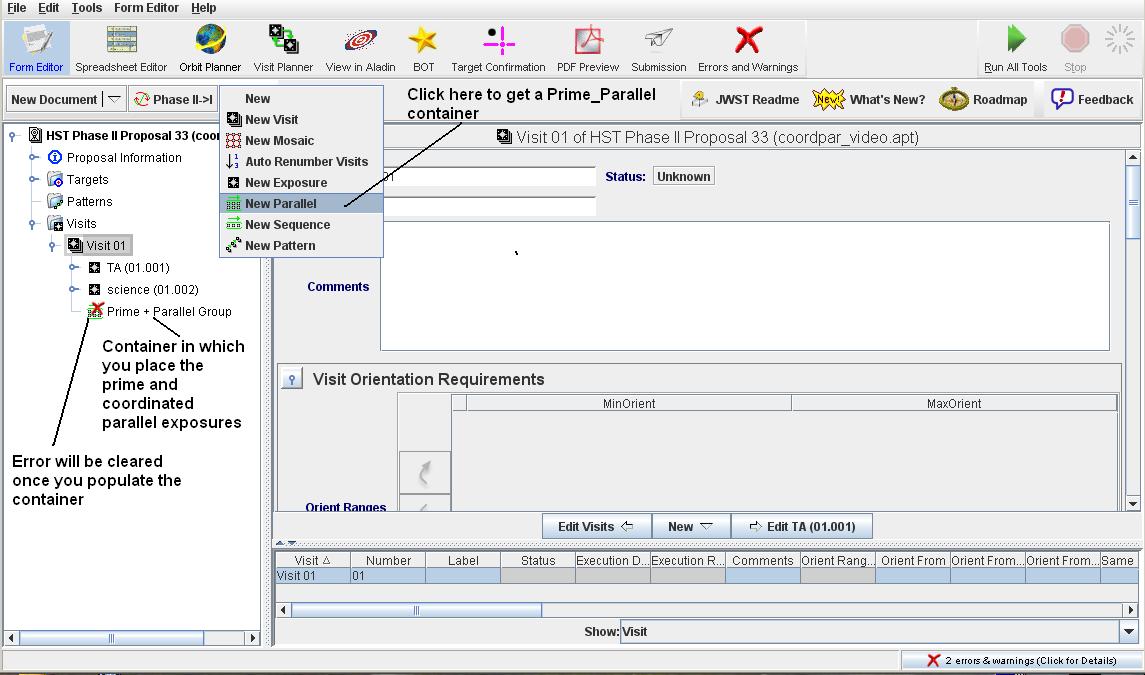
Task: Select Visit 01 in the tree
Action: pyautogui.click(x=106, y=245)
